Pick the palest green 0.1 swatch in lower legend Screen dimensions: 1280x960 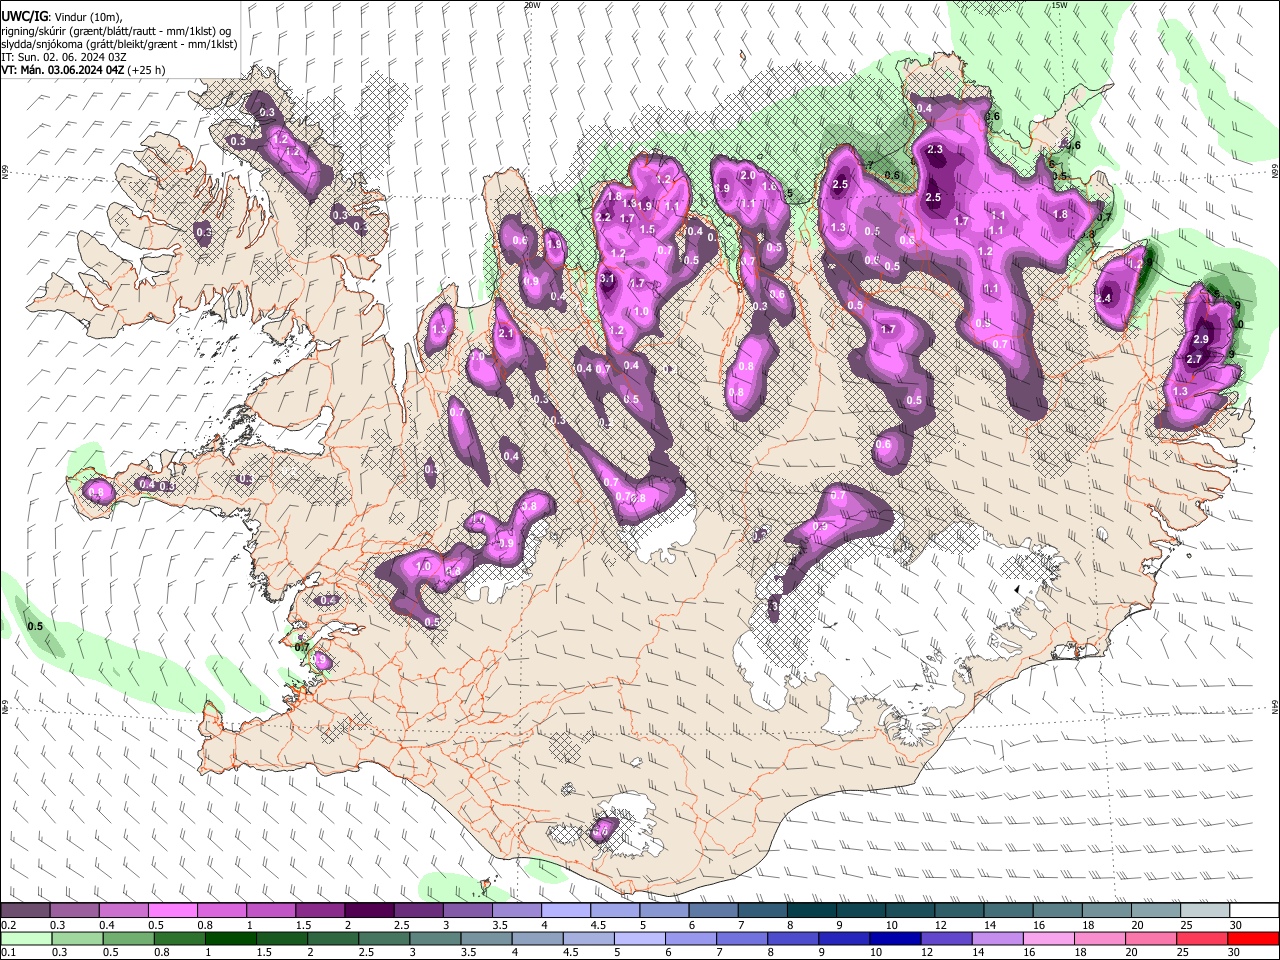(25, 938)
